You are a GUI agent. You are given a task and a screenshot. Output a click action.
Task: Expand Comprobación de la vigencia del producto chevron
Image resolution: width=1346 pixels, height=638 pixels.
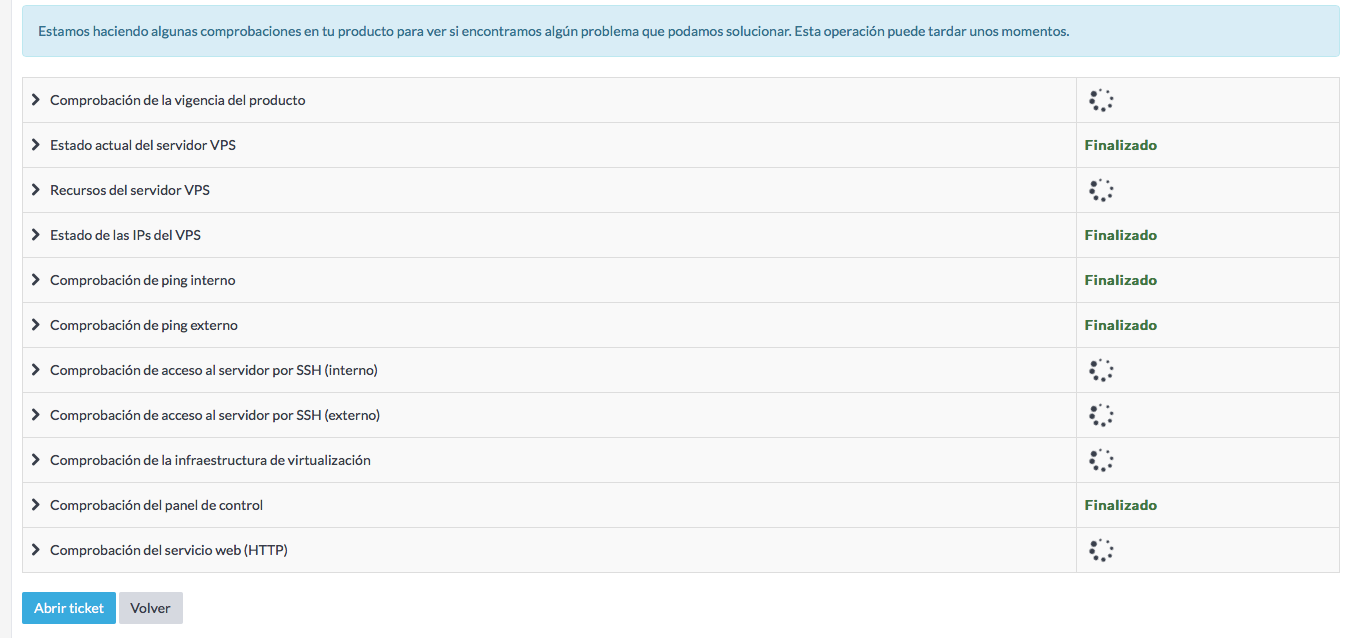pos(36,100)
